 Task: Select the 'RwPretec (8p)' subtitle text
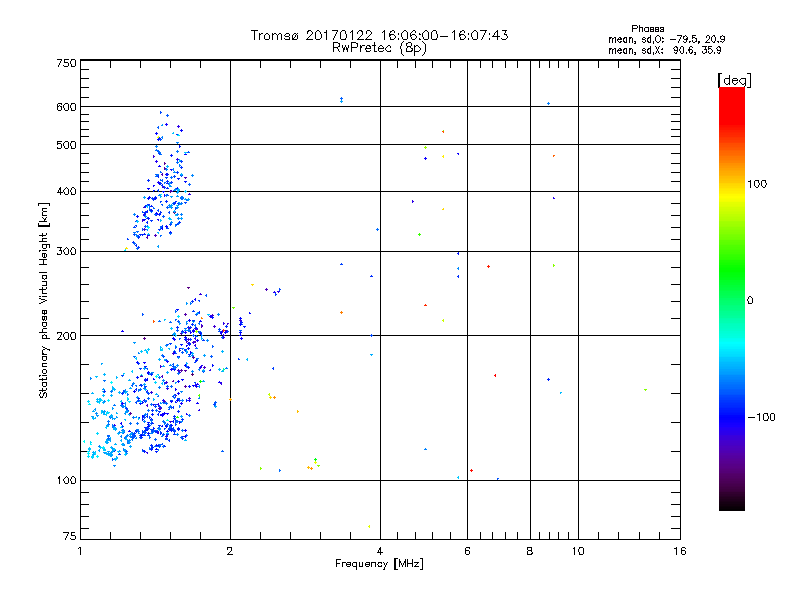pos(379,48)
